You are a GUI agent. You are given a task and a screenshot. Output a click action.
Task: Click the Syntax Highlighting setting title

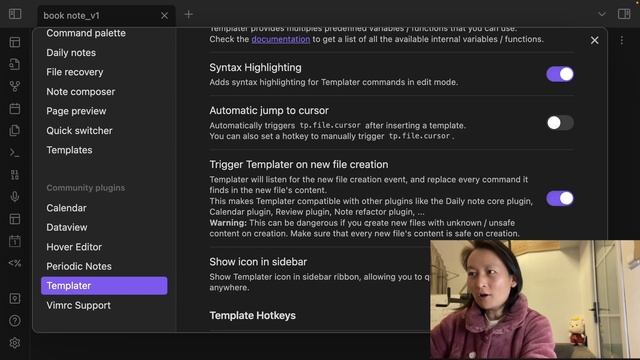(x=256, y=68)
